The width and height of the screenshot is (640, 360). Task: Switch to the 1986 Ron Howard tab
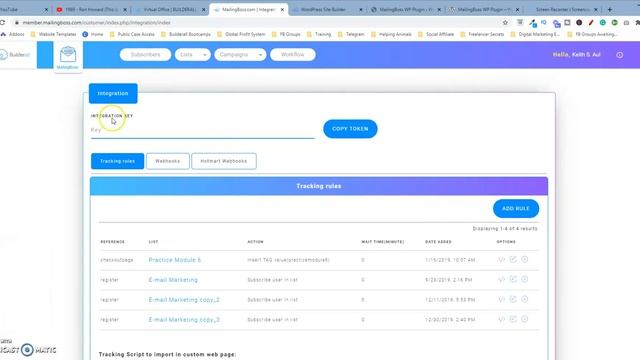(x=91, y=9)
